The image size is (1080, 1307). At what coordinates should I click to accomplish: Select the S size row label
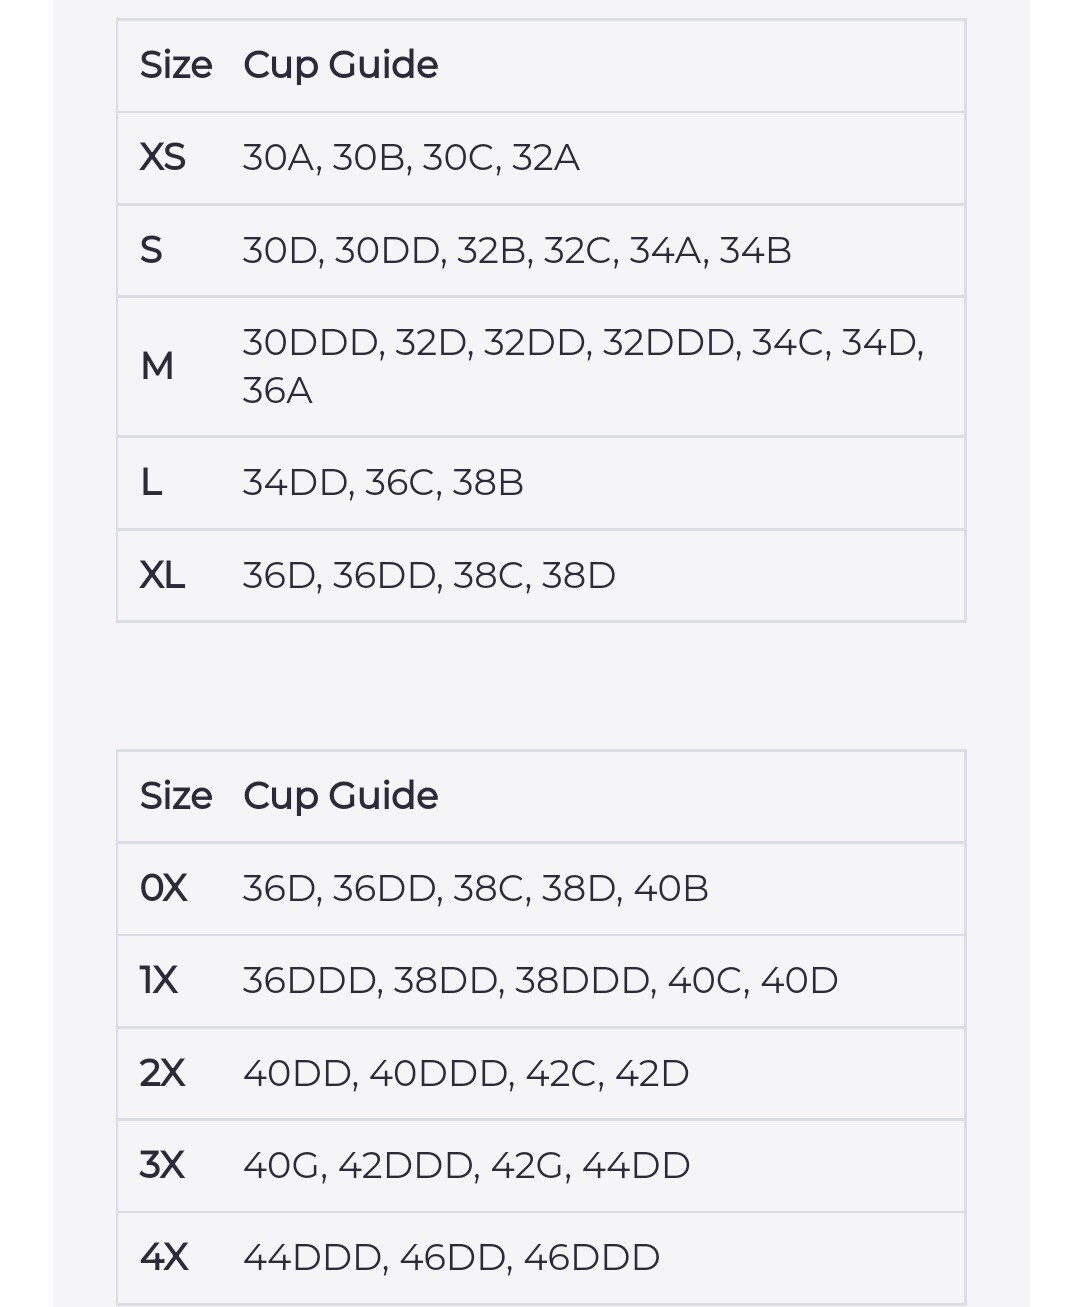[151, 250]
